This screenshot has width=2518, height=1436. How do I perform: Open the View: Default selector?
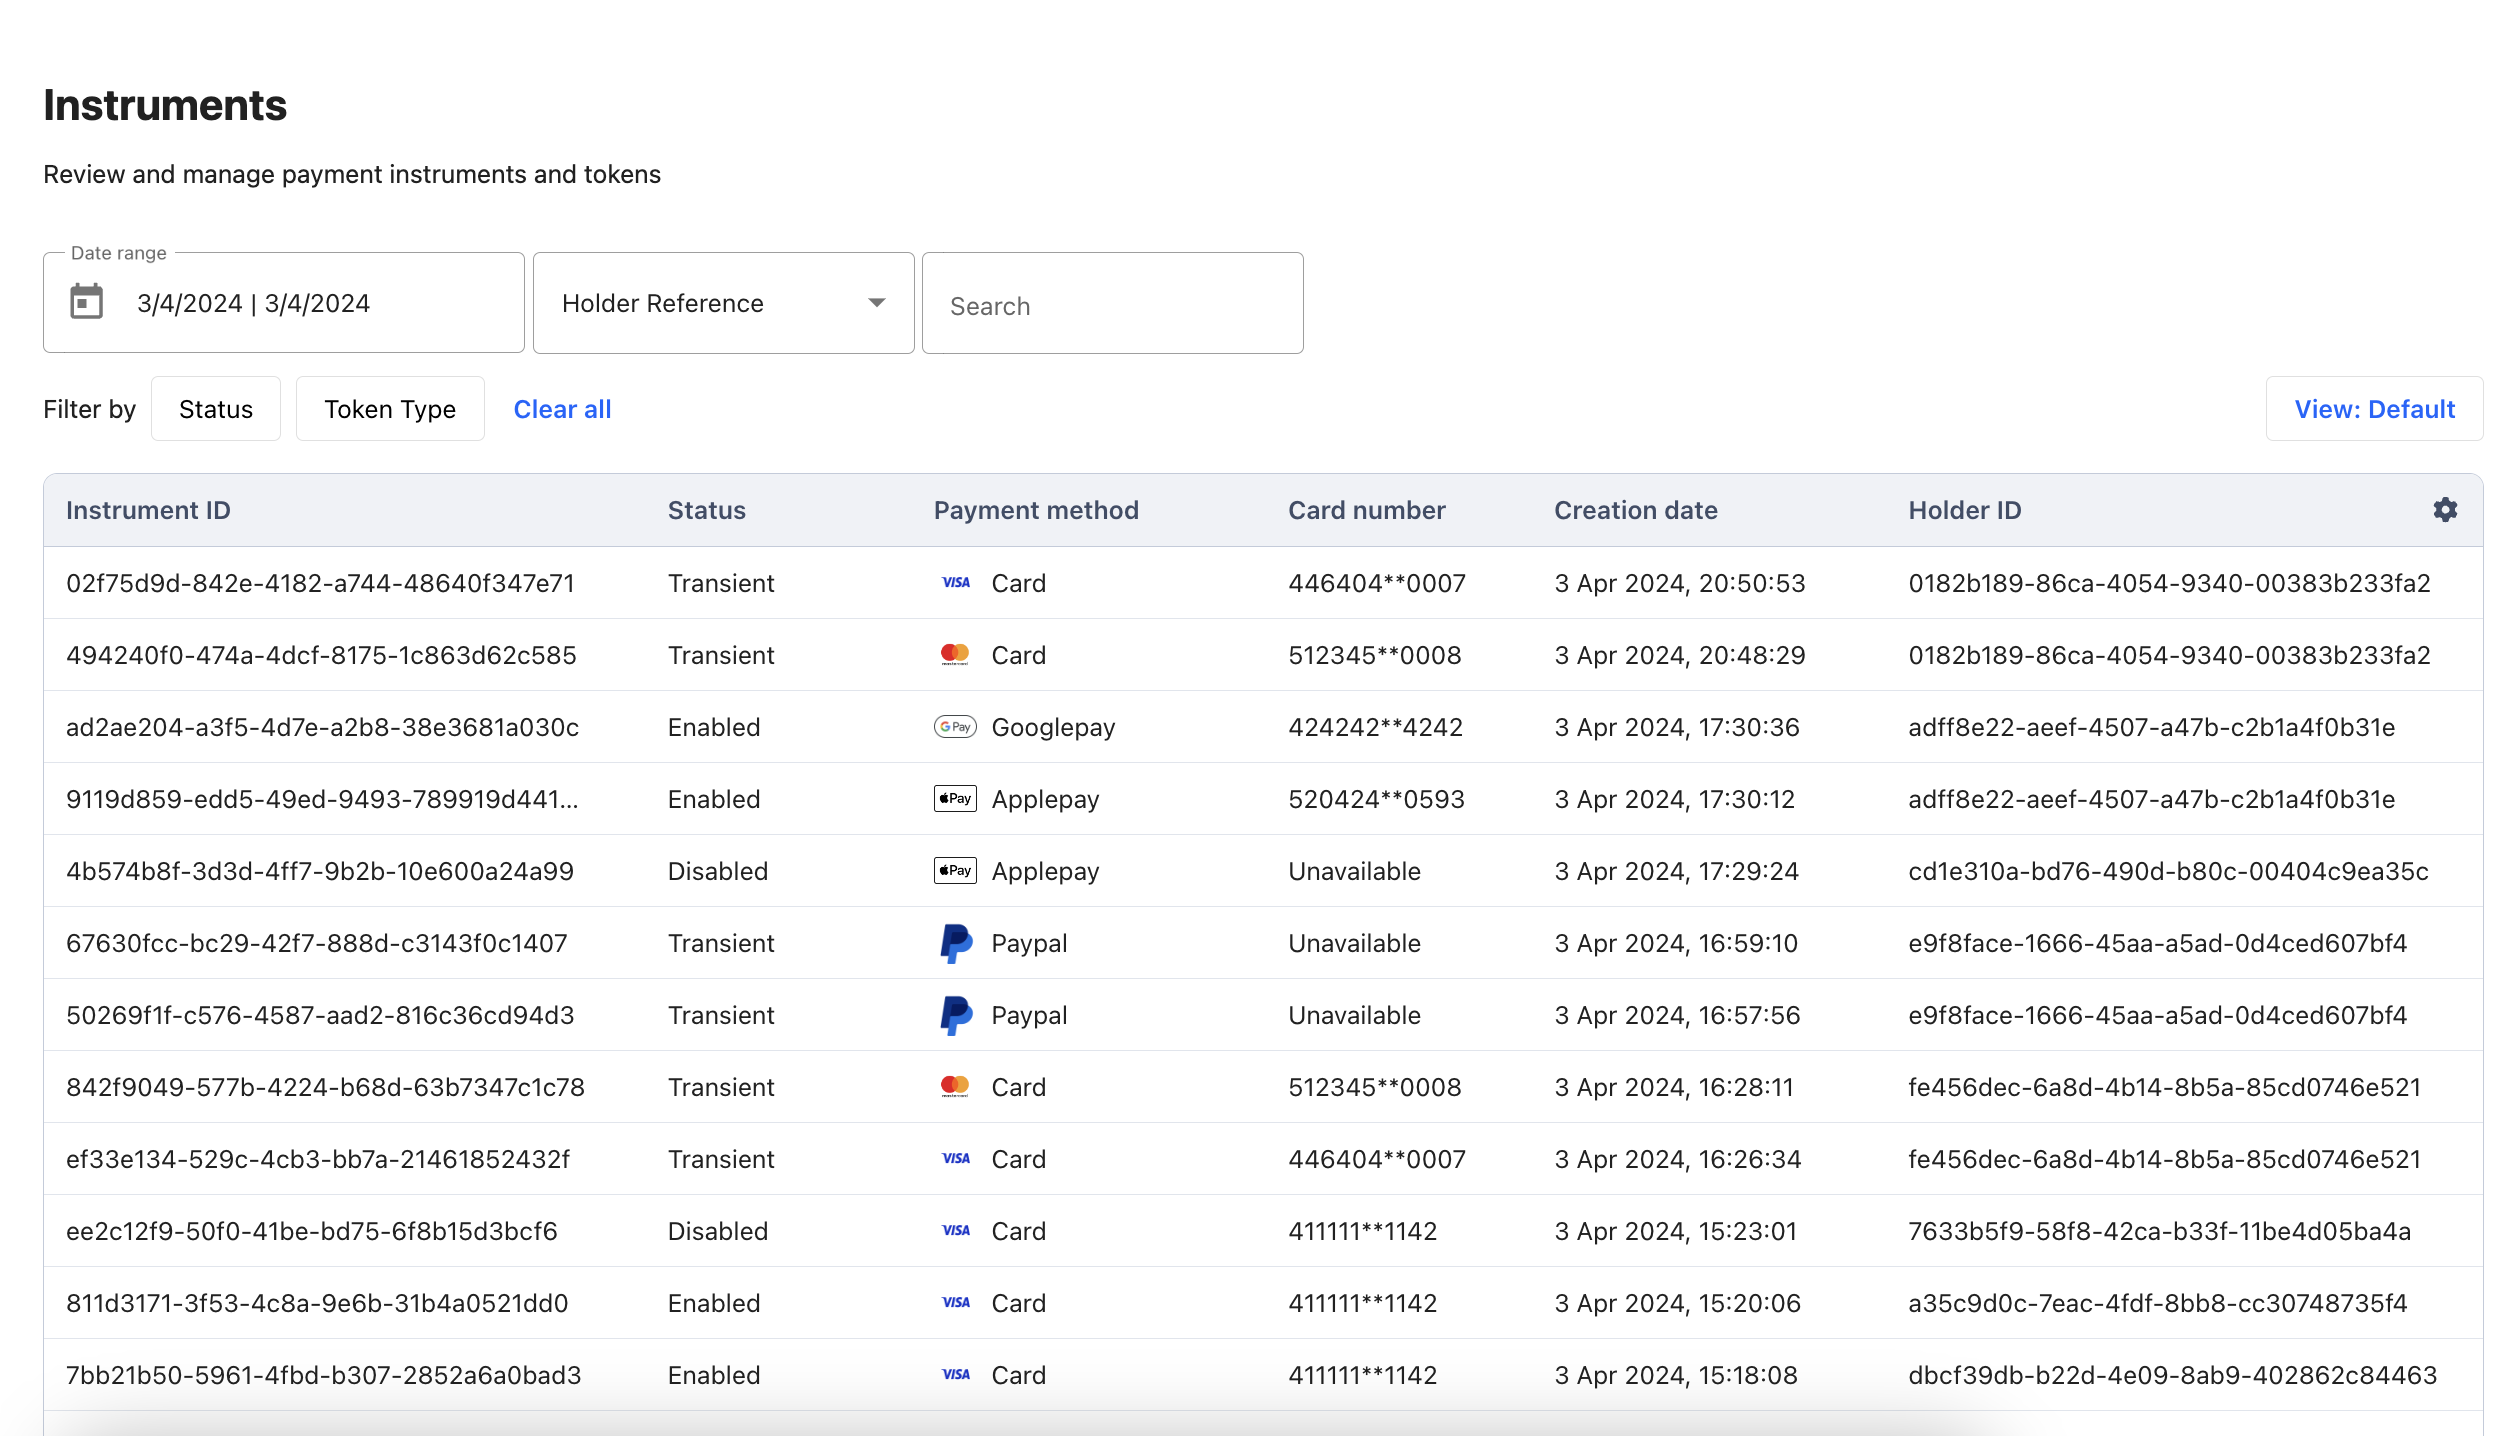point(2374,409)
